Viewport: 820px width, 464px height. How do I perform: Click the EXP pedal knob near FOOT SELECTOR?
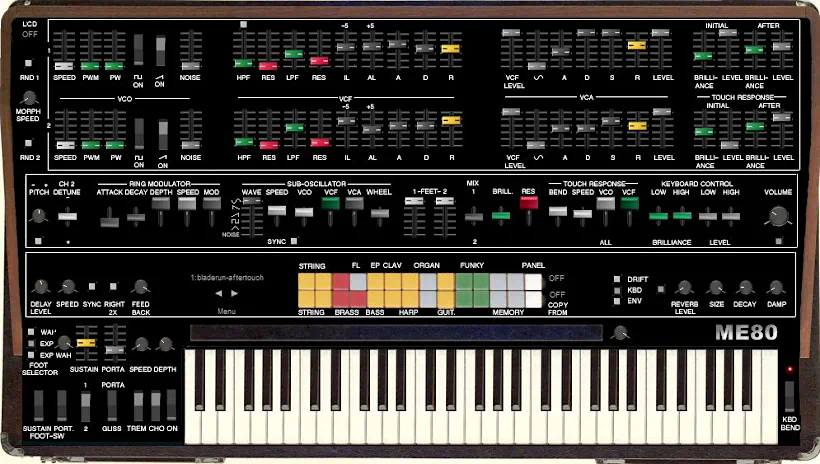[x=64, y=343]
